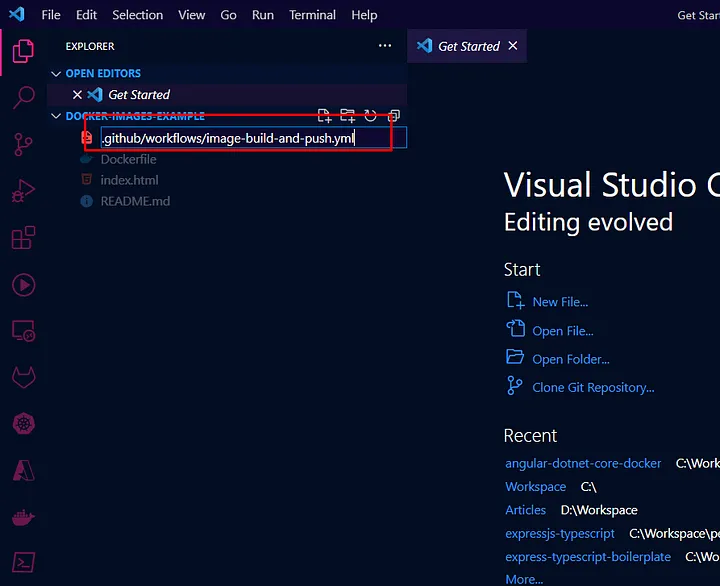Screen dimensions: 720x586
Task: Open recent Articles folder
Action: 525,510
